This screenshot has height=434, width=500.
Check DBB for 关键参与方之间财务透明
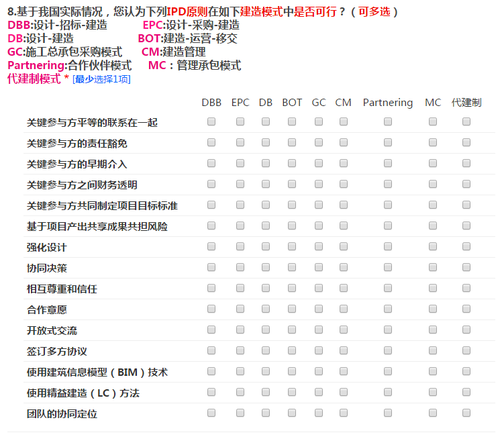pos(211,184)
